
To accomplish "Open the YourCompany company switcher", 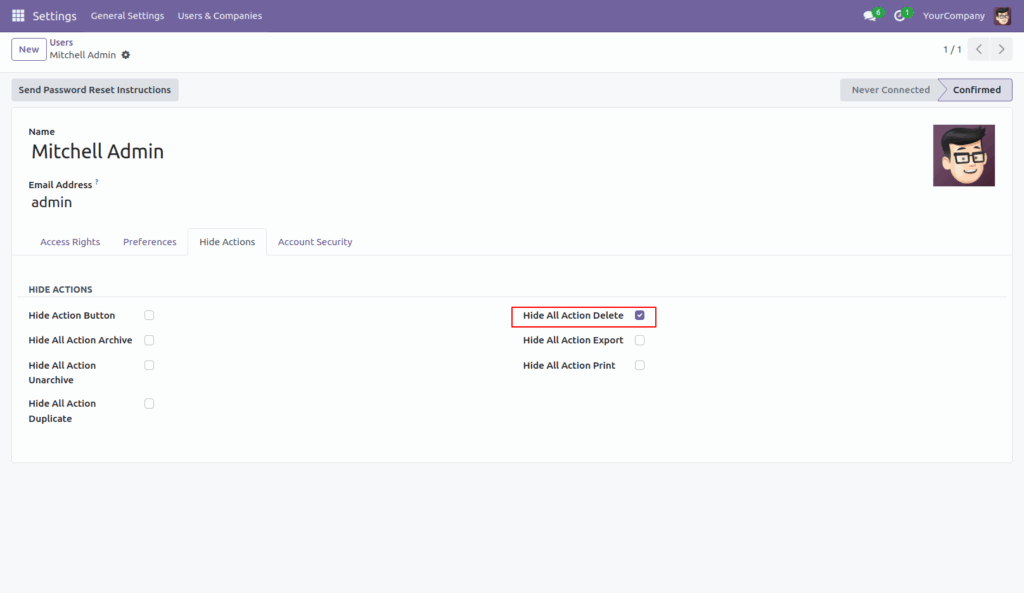I will tap(953, 15).
